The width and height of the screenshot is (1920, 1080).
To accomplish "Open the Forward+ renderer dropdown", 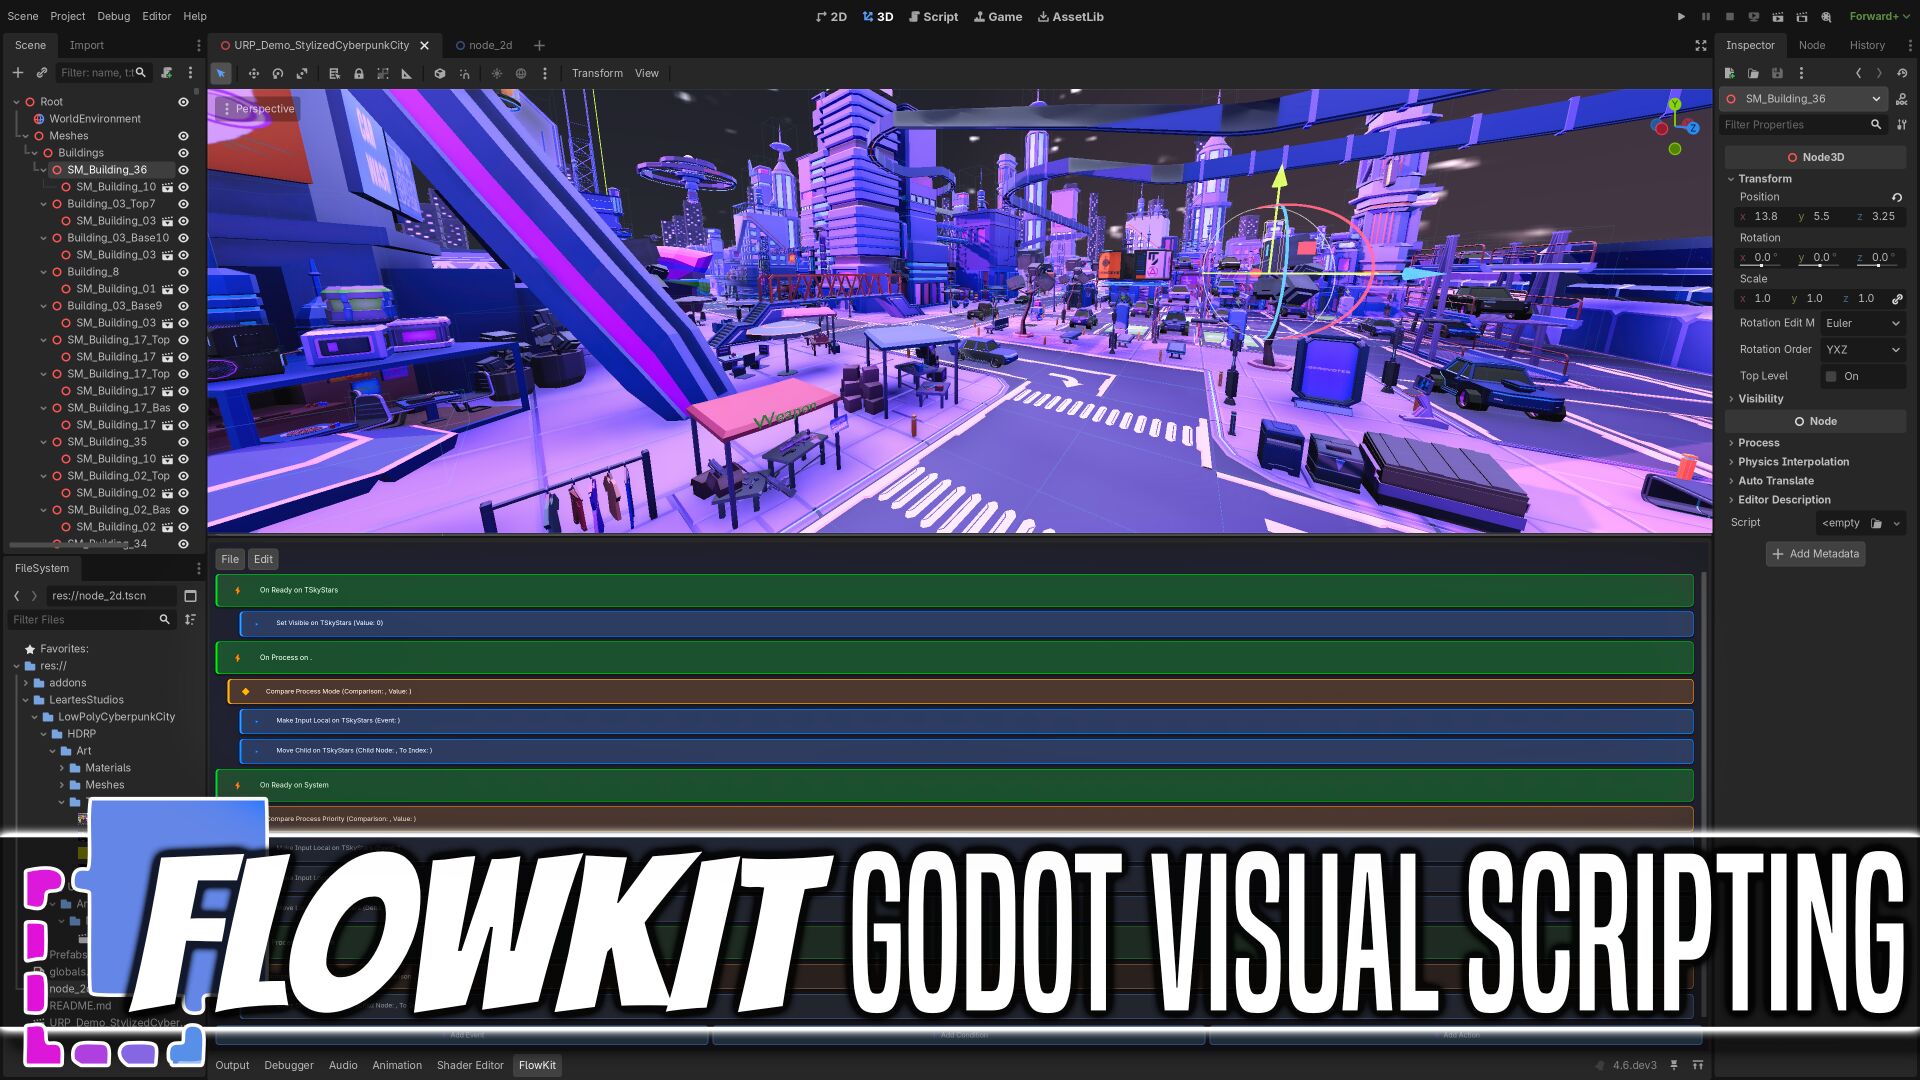I will 1878,16.
